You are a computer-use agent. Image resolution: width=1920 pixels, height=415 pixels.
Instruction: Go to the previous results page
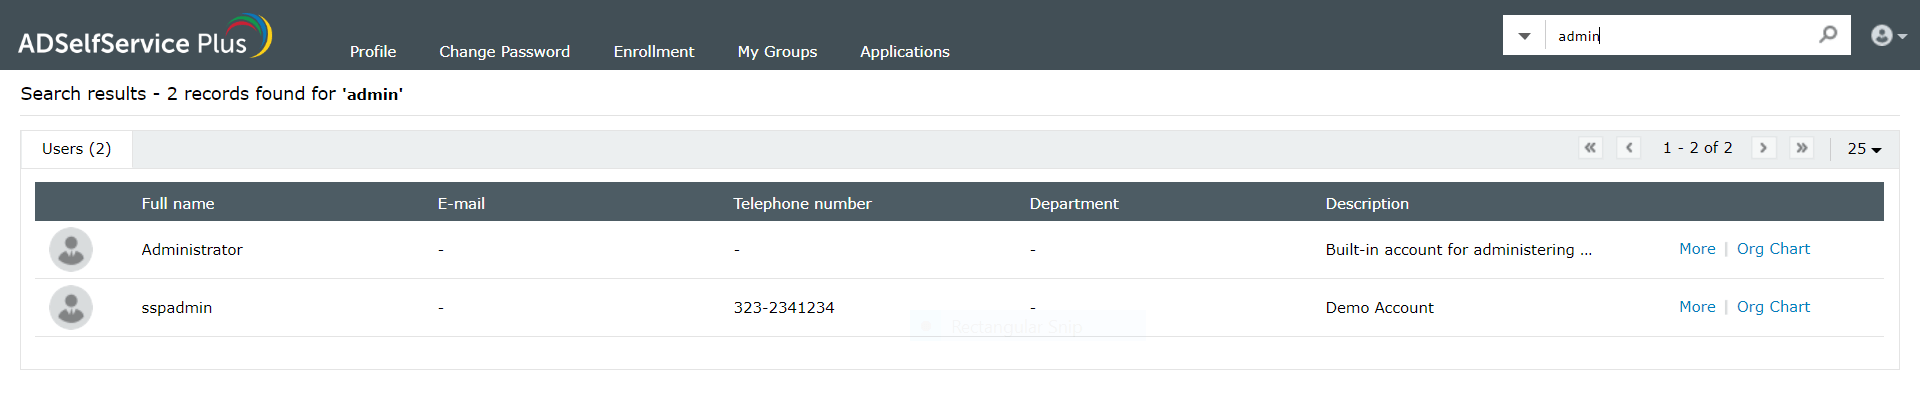(1629, 148)
